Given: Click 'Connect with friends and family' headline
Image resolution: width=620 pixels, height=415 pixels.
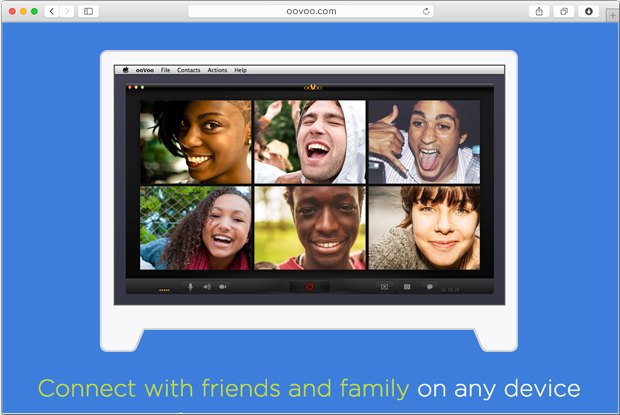Looking at the screenshot, I should pyautogui.click(x=223, y=389).
